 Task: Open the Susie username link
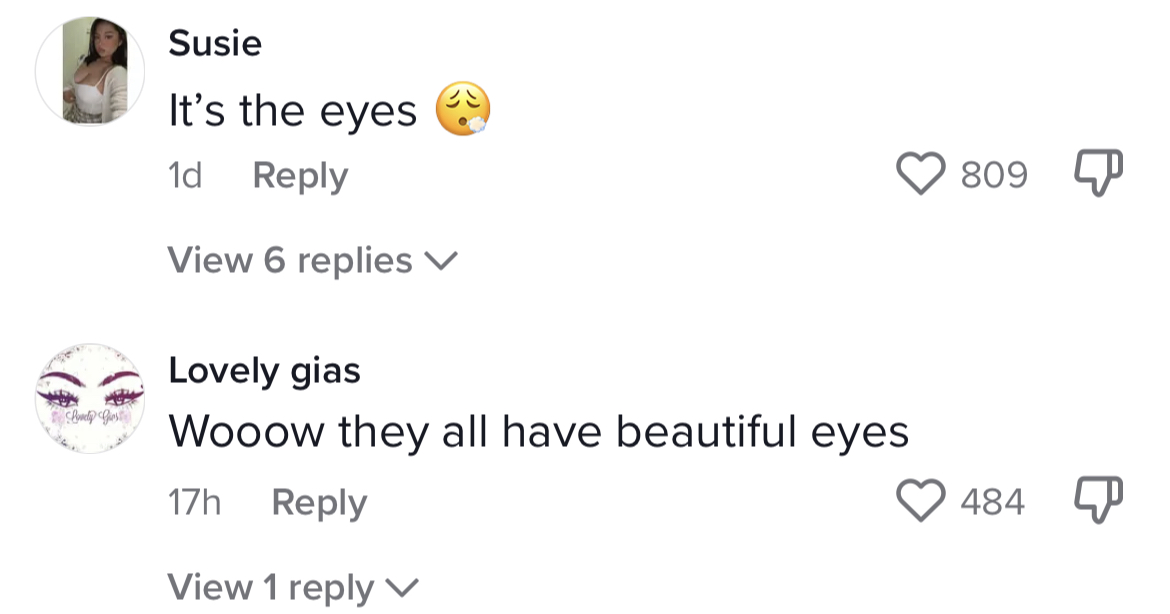(215, 43)
